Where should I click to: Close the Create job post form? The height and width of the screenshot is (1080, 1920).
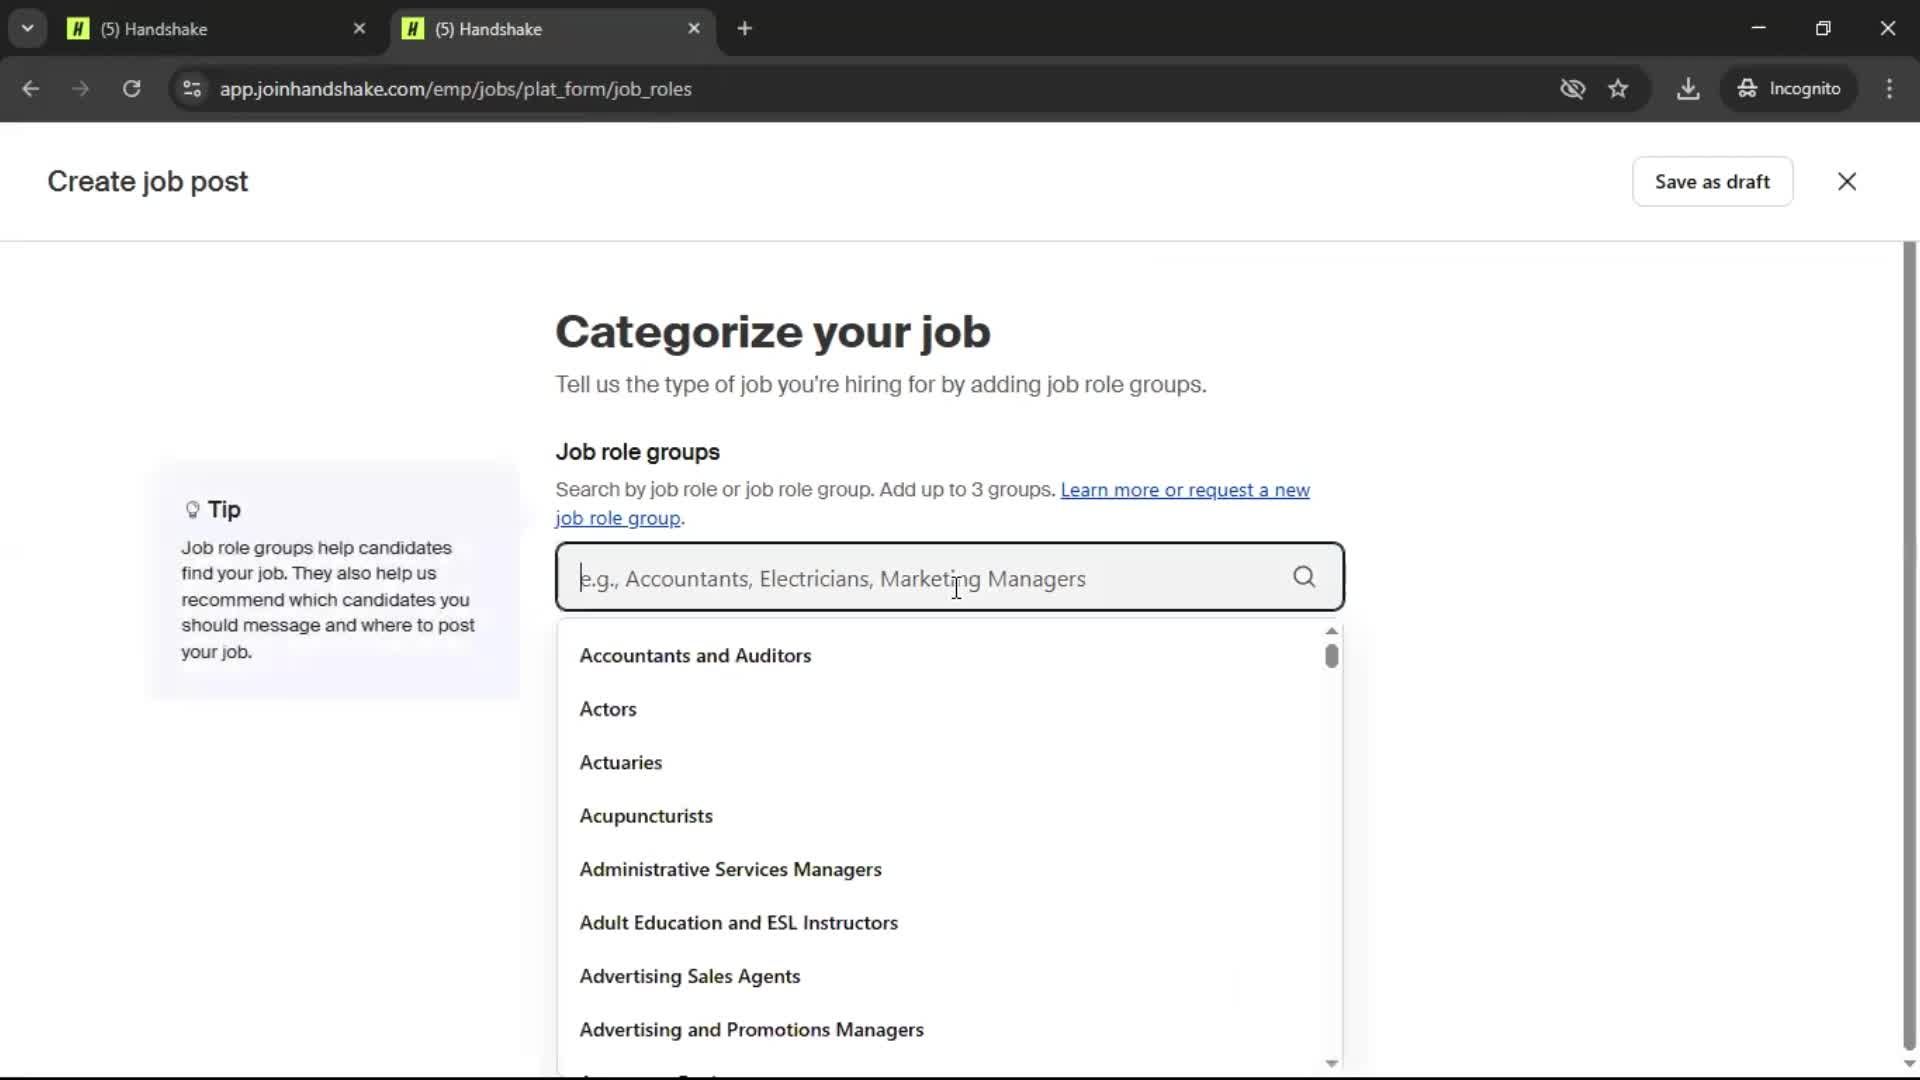[x=1847, y=181]
